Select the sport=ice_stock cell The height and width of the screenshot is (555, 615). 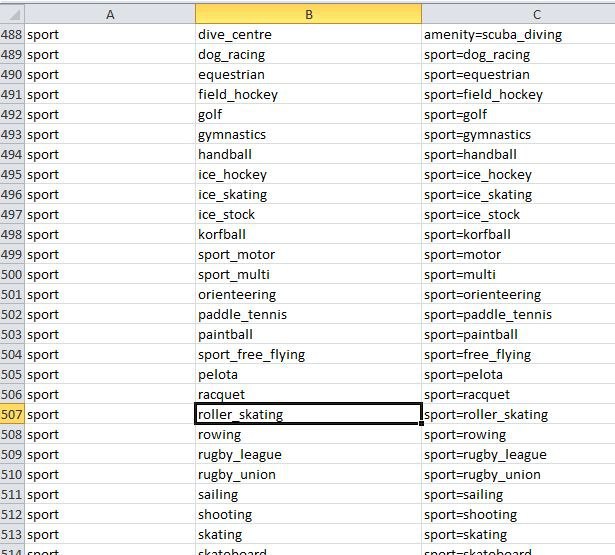(519, 214)
